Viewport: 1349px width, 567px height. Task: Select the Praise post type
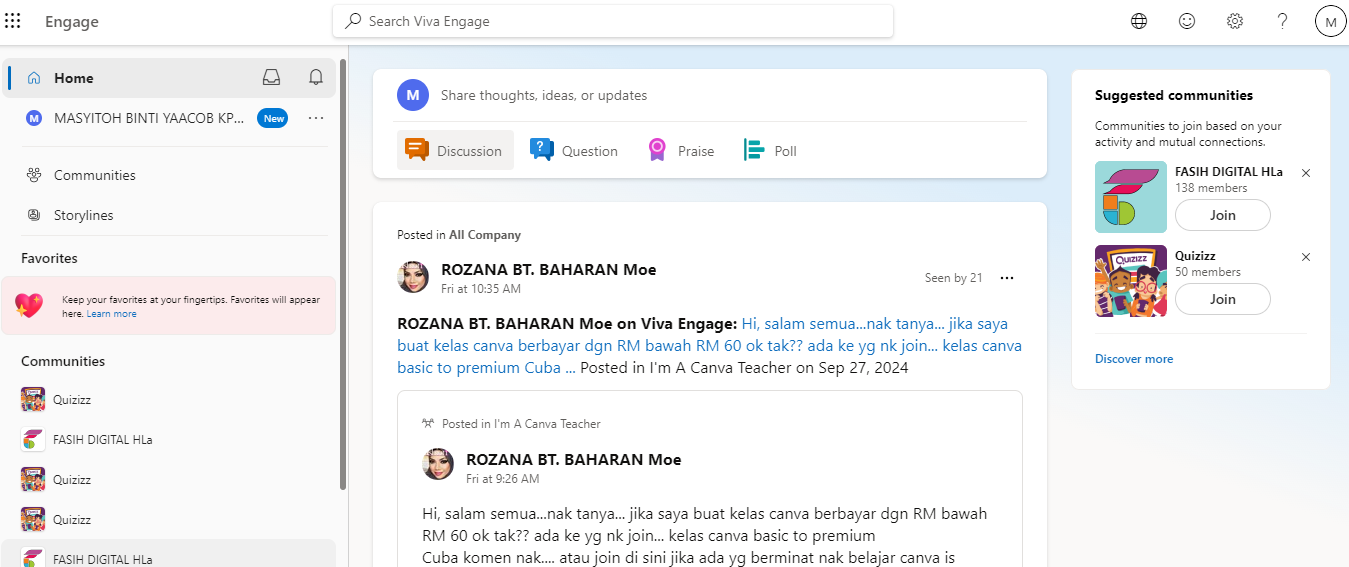(680, 150)
